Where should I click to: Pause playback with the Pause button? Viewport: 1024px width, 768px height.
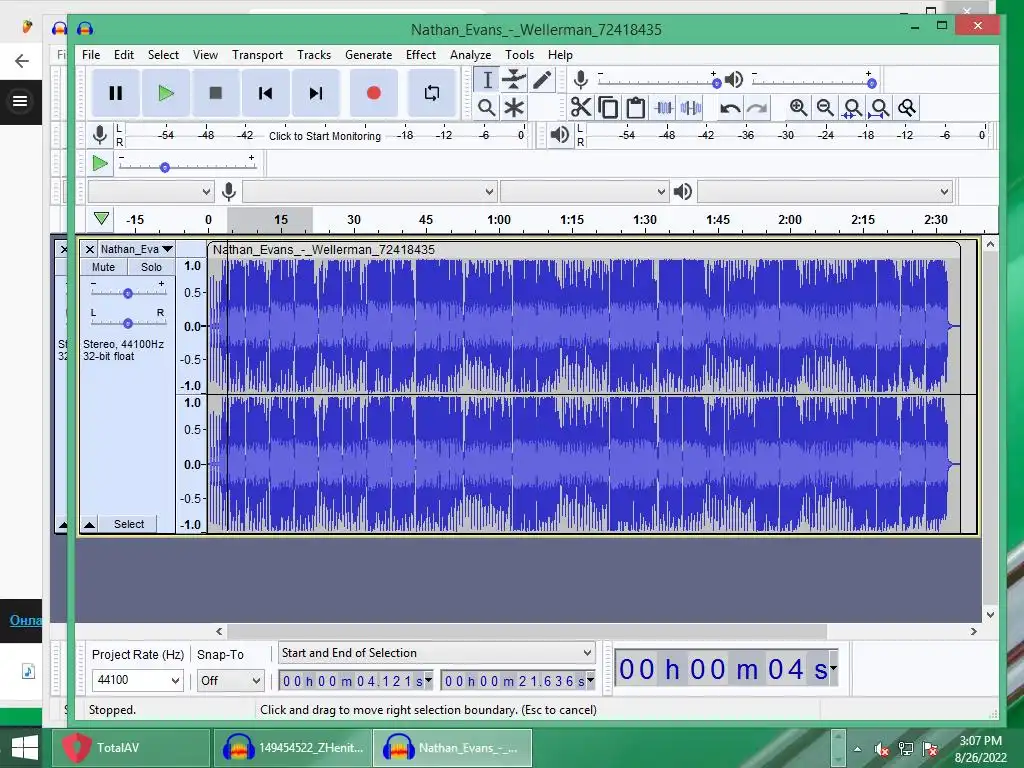point(116,93)
